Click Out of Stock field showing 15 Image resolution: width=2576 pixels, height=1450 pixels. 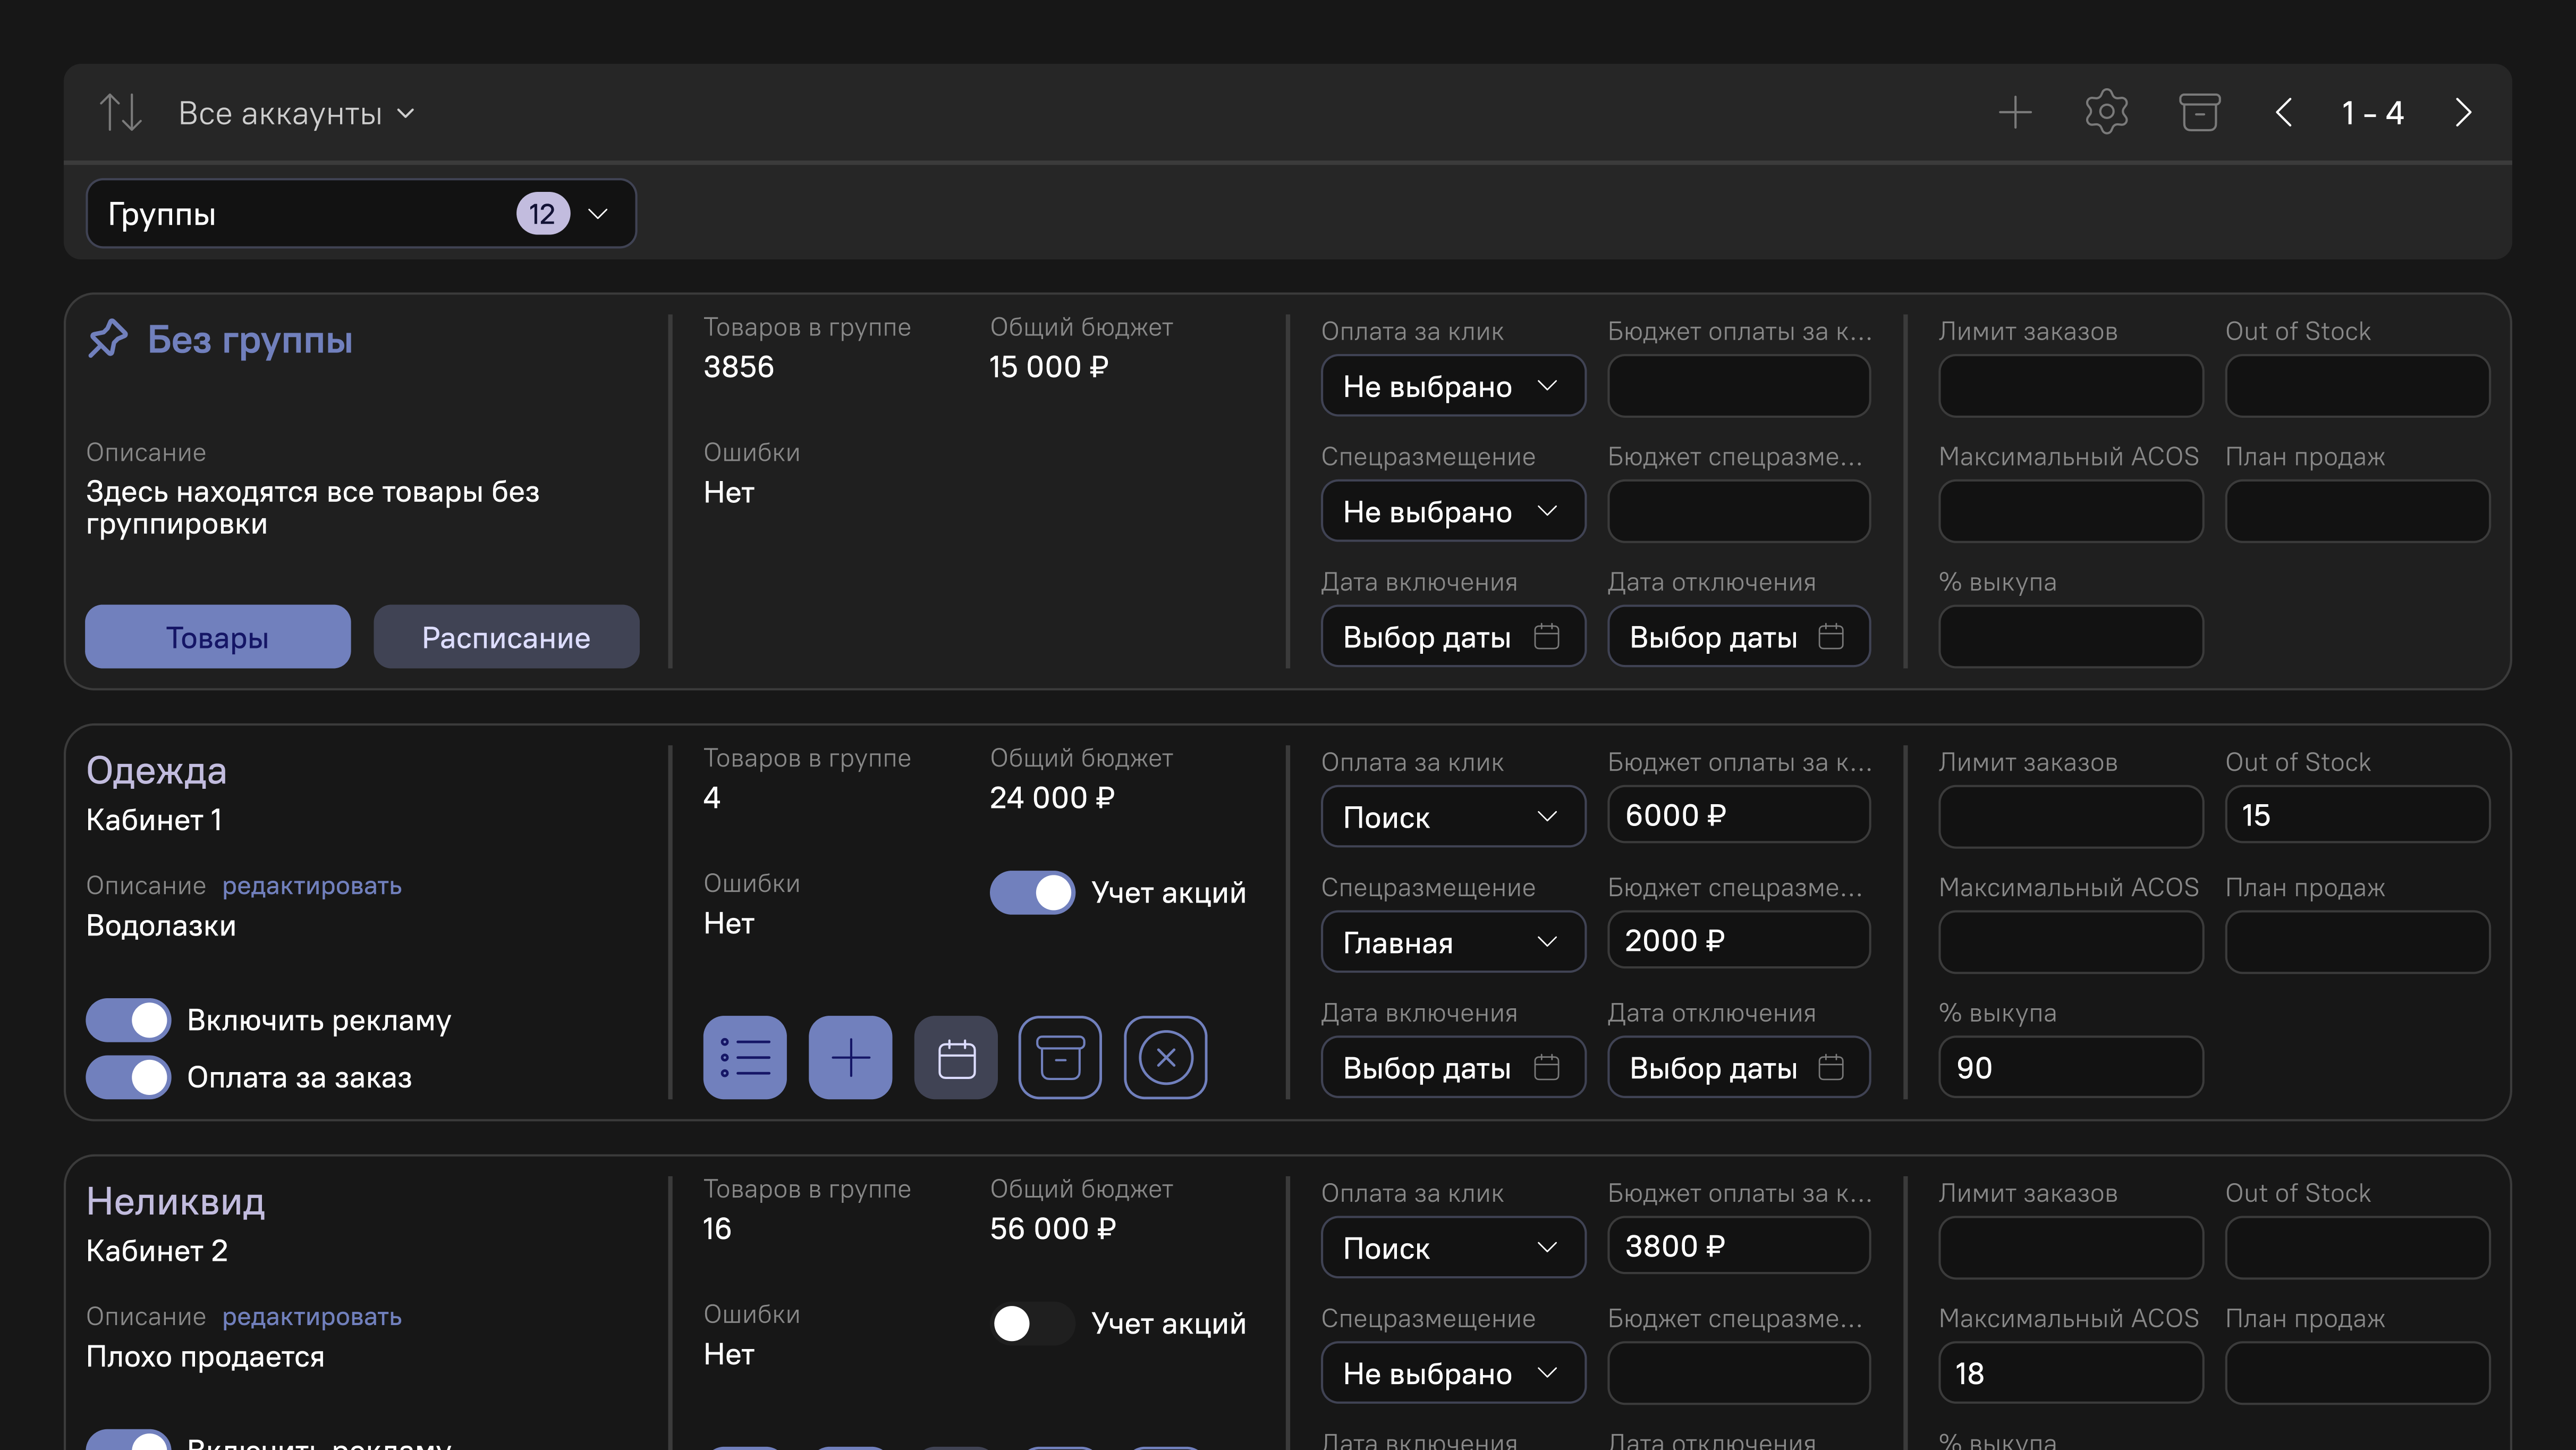2356,815
